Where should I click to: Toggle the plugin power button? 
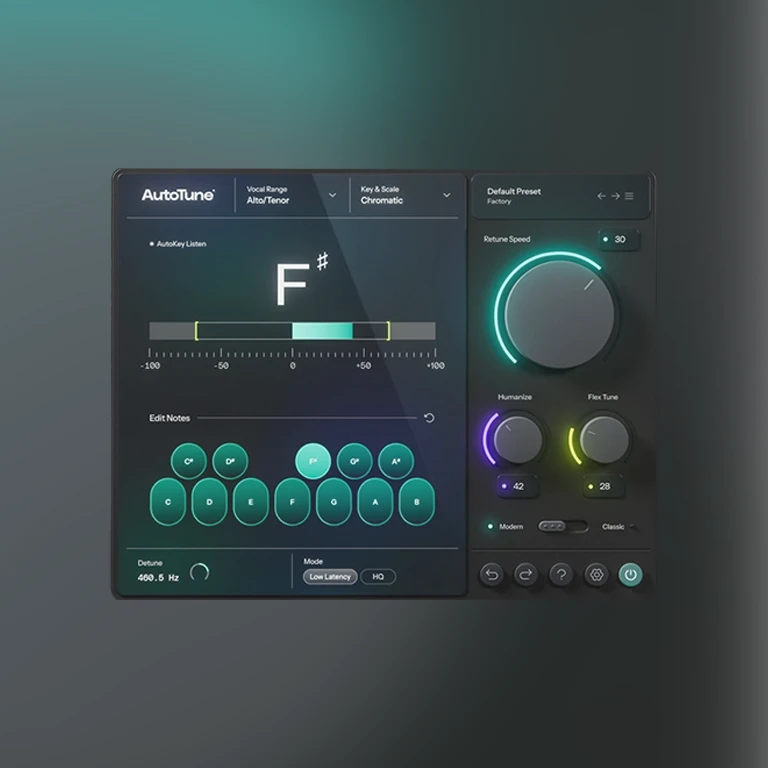pyautogui.click(x=631, y=574)
